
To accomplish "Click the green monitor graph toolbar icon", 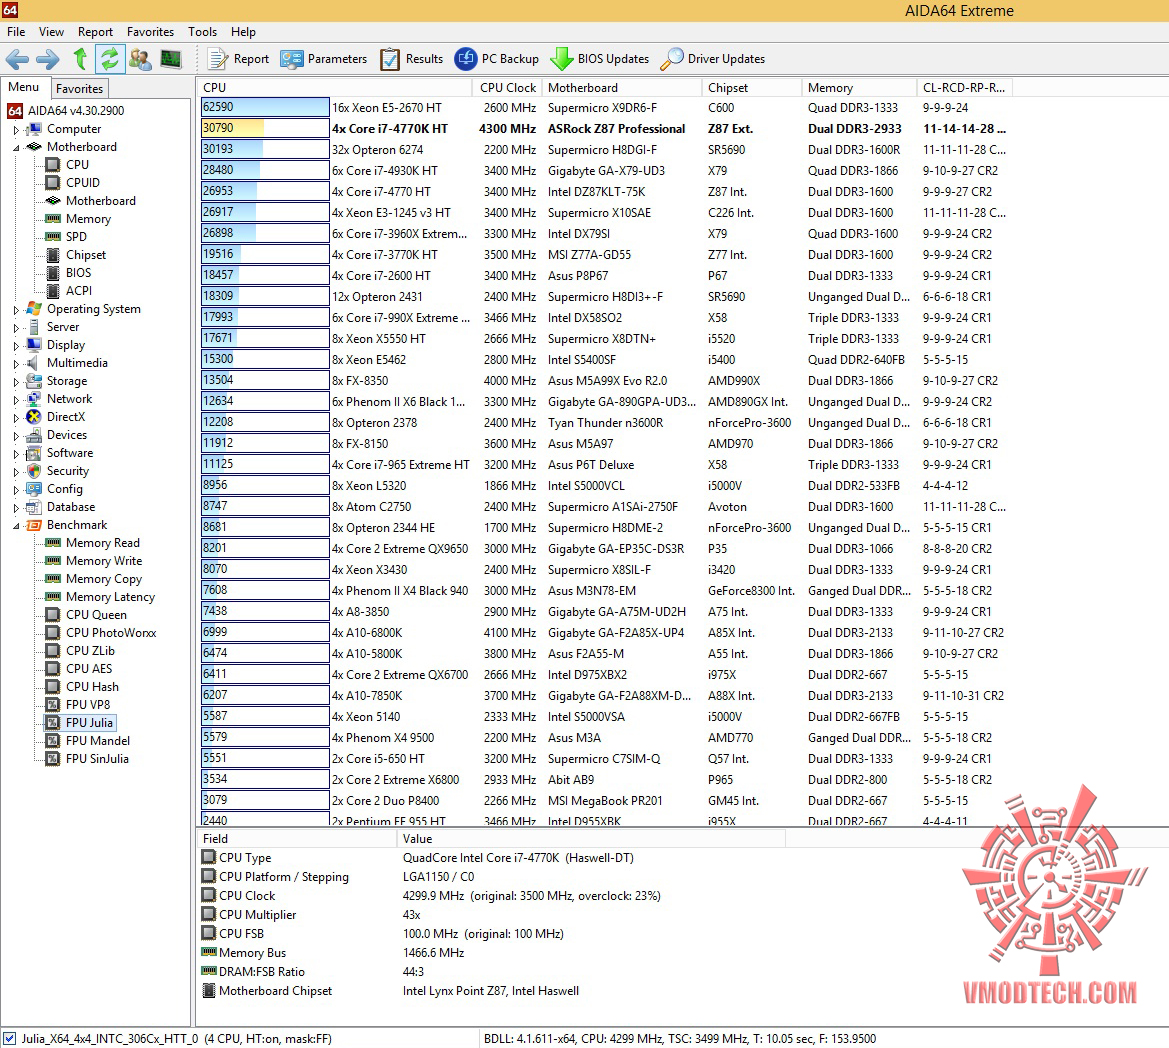I will point(171,59).
